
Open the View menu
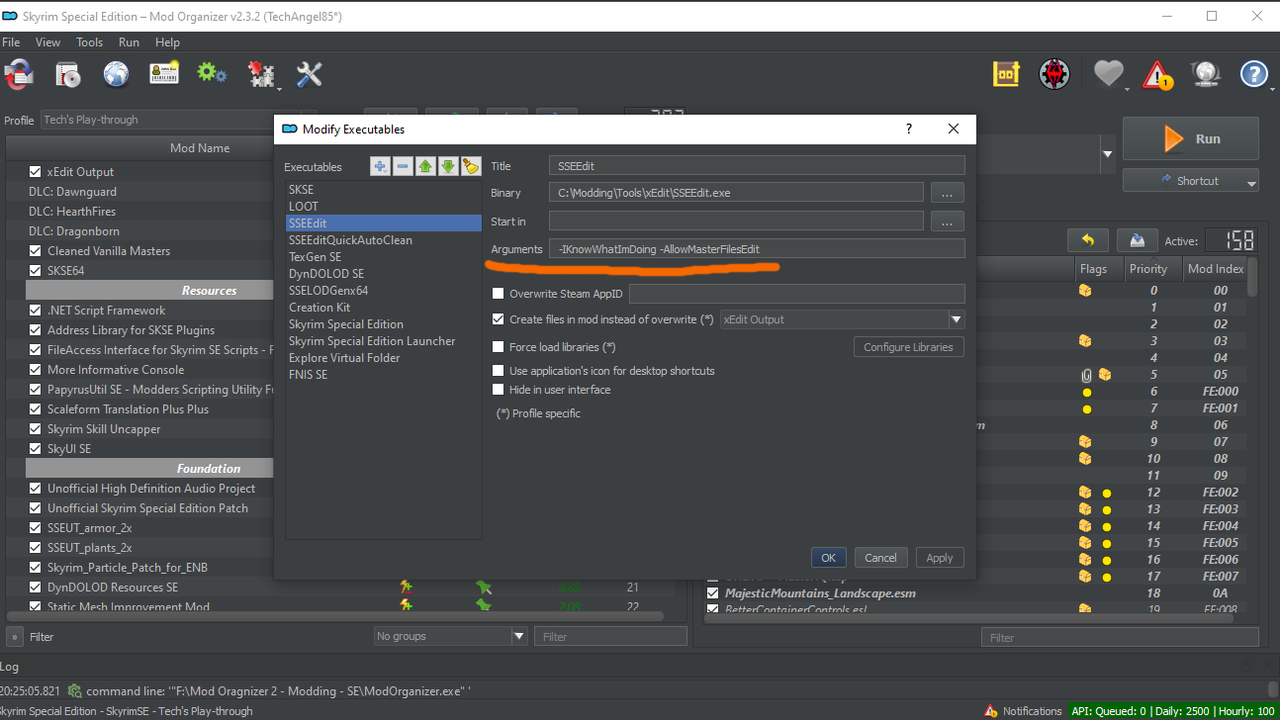tap(48, 42)
